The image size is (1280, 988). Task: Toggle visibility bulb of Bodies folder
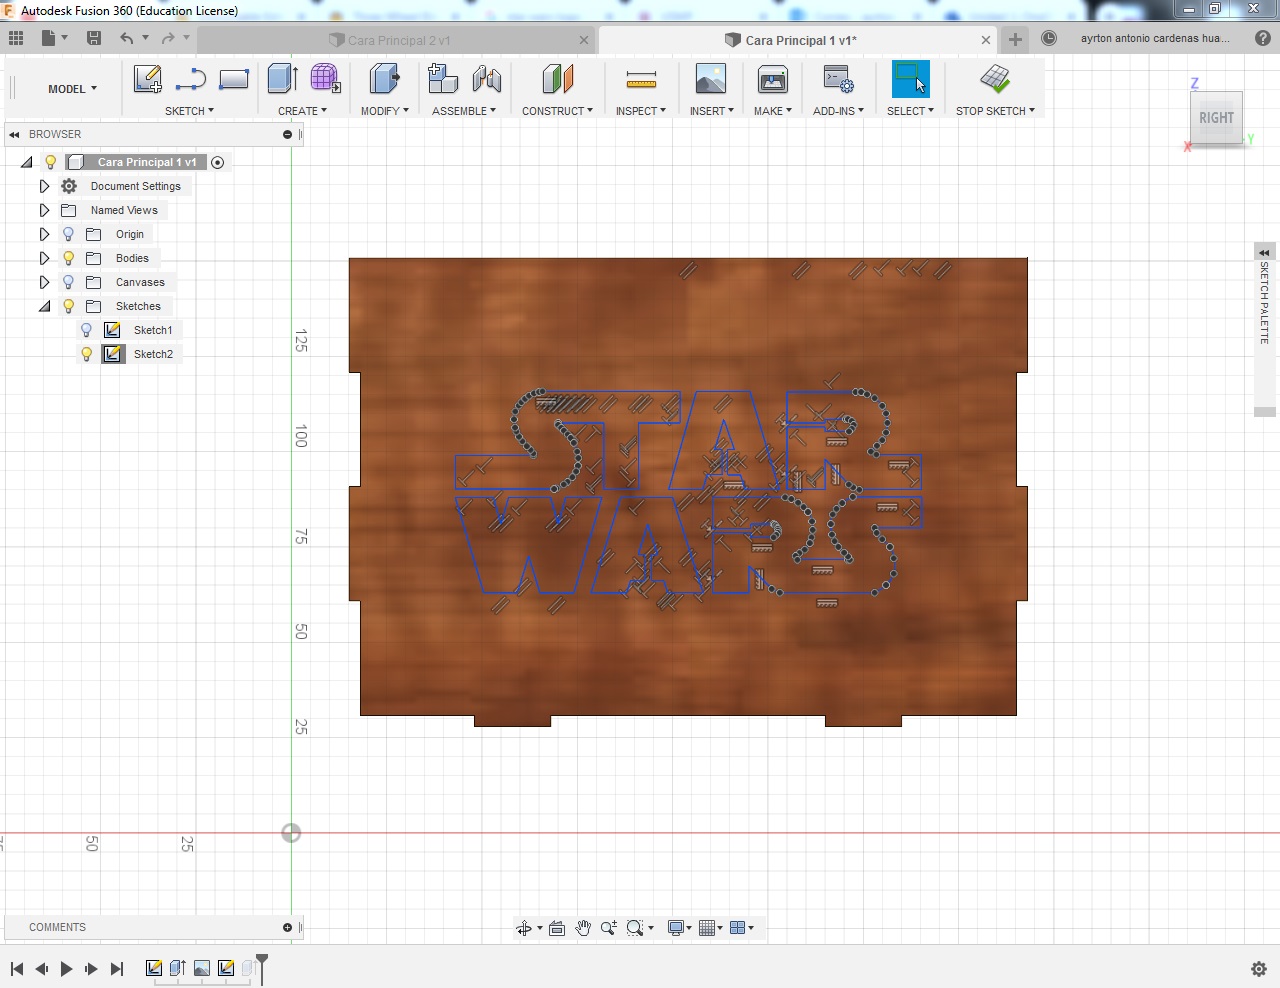click(x=68, y=258)
